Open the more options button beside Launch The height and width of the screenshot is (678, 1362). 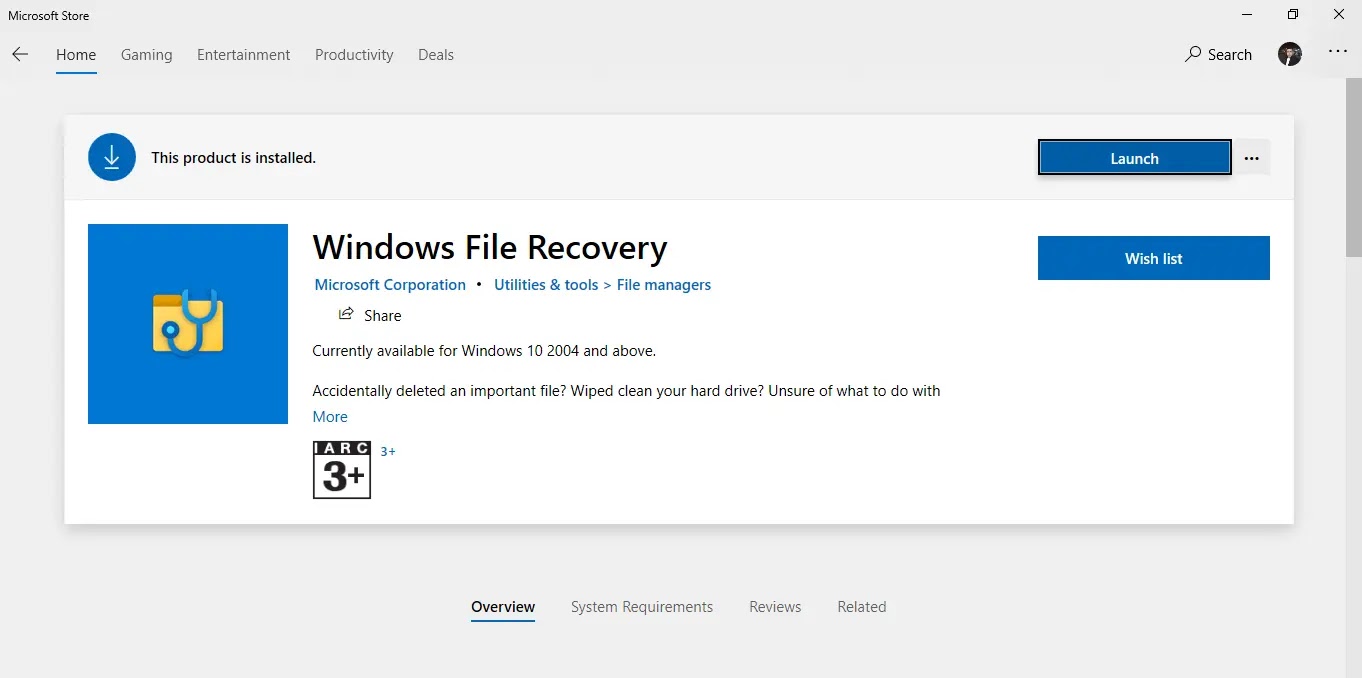1251,158
